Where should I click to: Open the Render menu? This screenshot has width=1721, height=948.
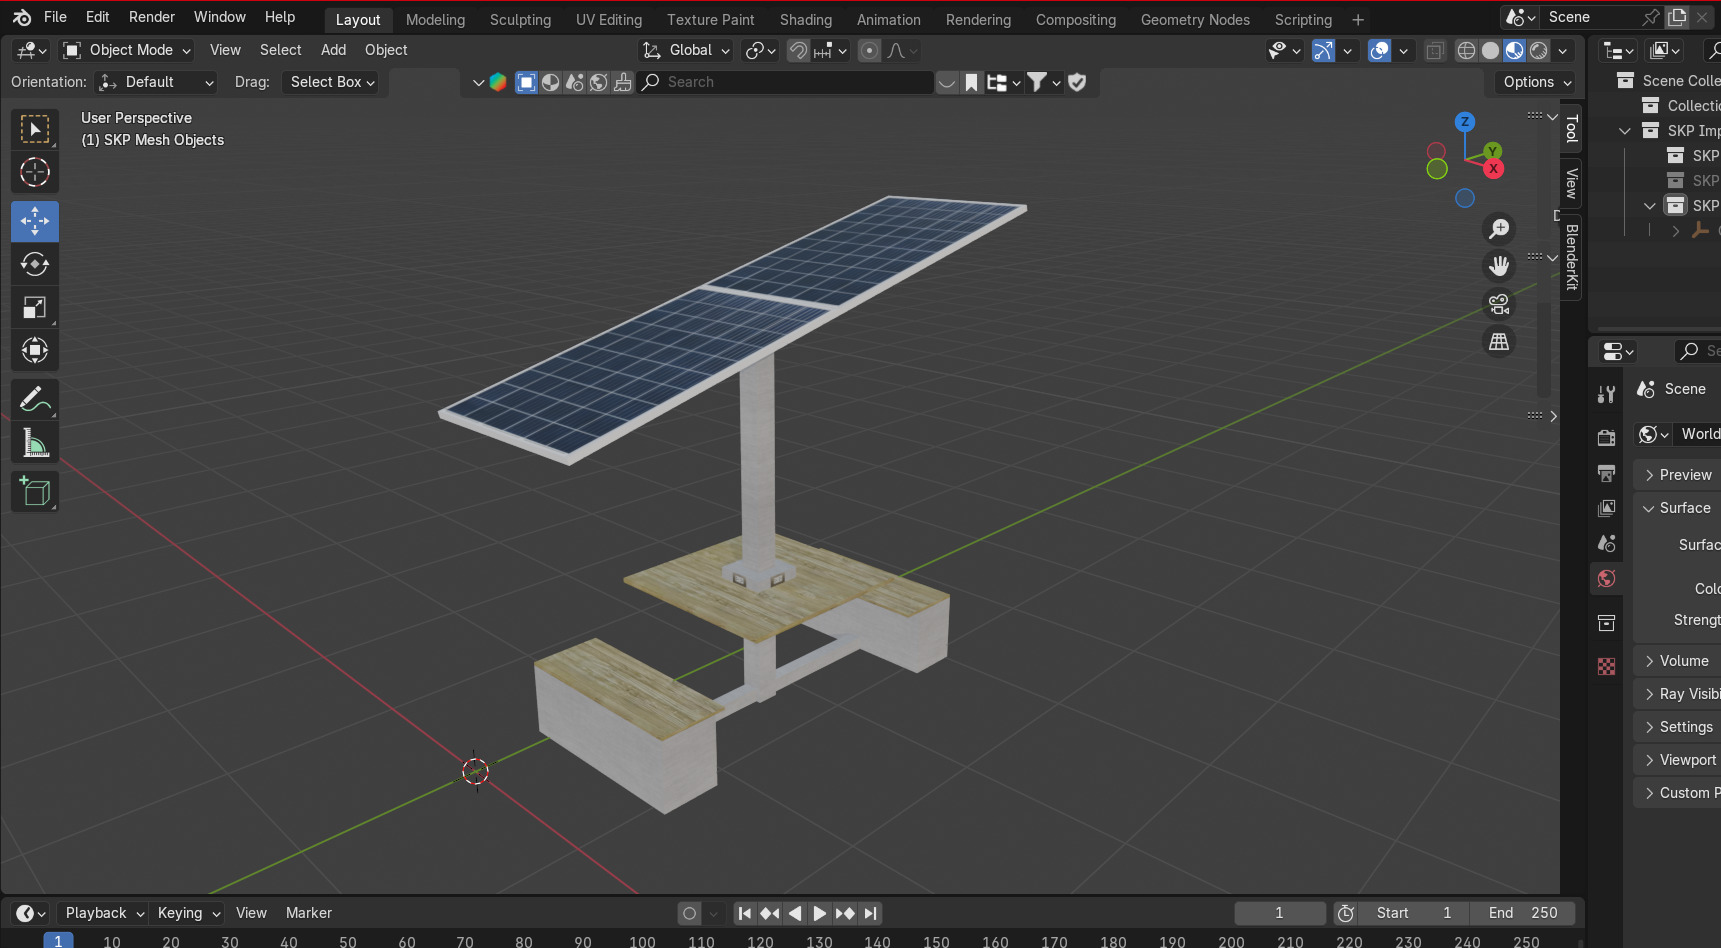click(152, 17)
